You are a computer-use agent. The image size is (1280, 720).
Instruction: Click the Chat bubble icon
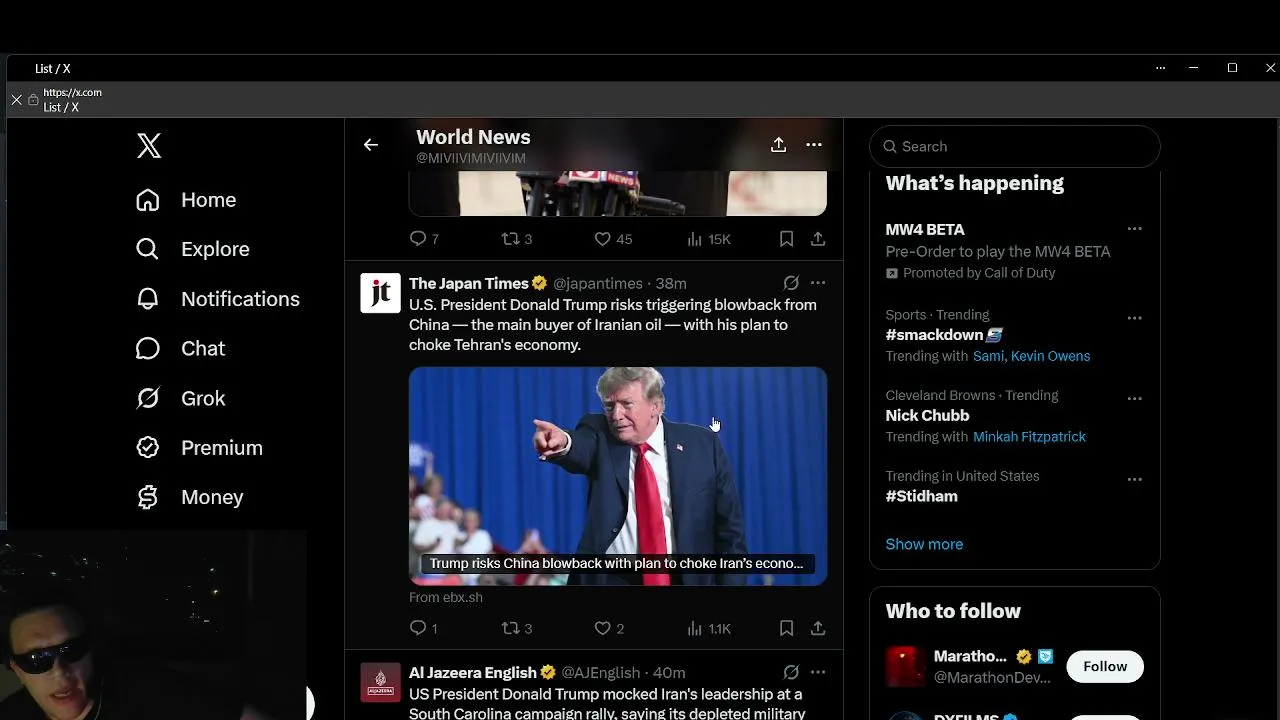coord(148,348)
